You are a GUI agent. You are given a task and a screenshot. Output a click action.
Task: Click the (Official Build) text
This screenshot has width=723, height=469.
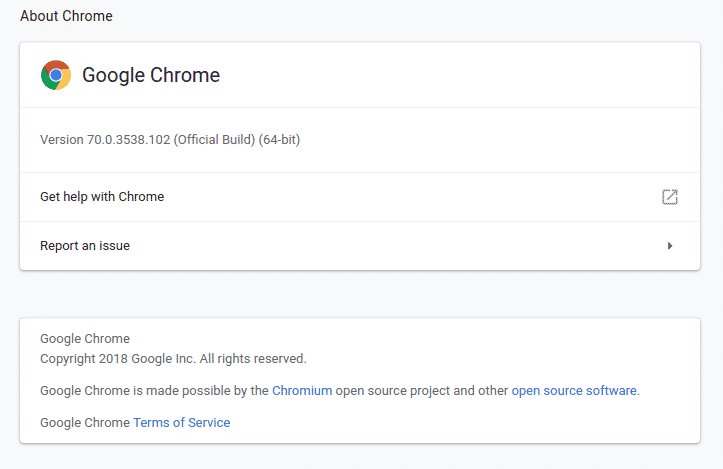[214, 140]
